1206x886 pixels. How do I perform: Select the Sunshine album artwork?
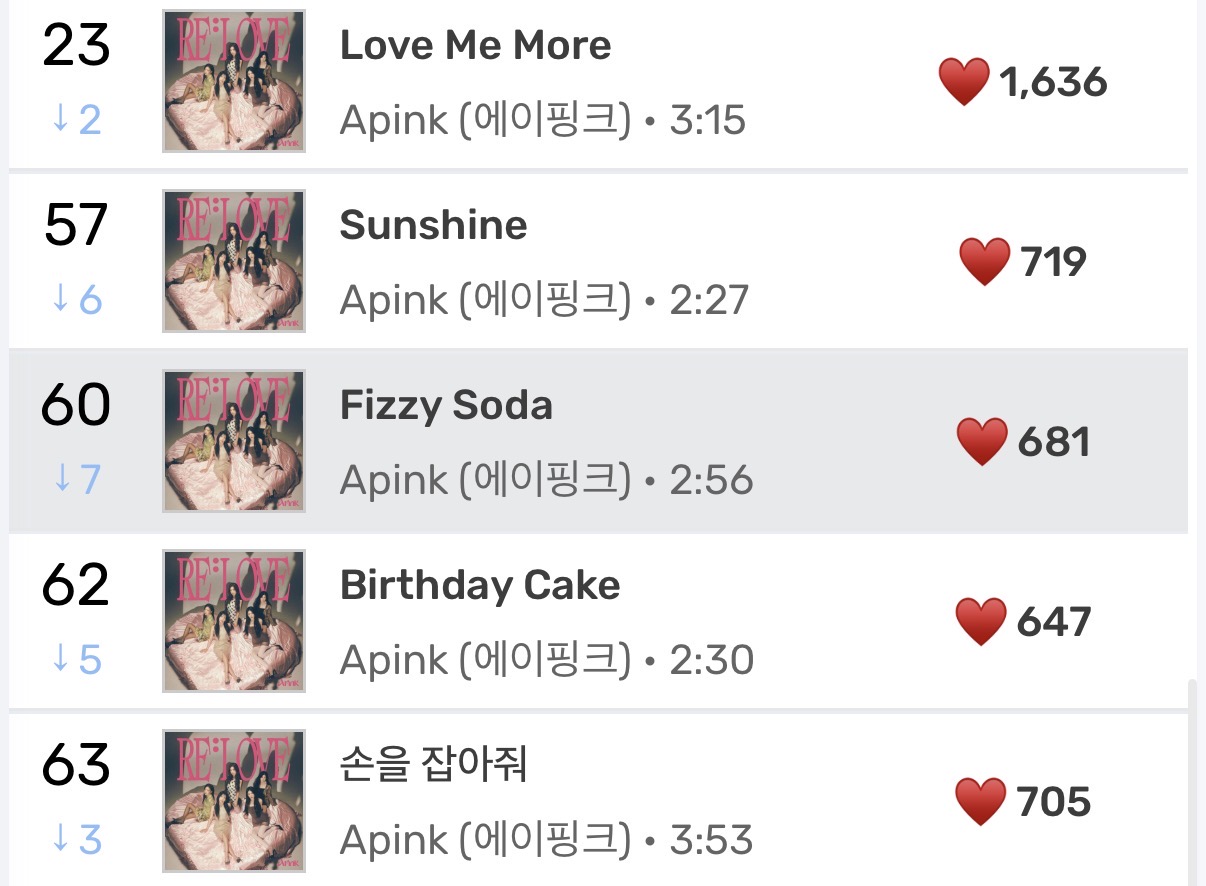[x=234, y=261]
